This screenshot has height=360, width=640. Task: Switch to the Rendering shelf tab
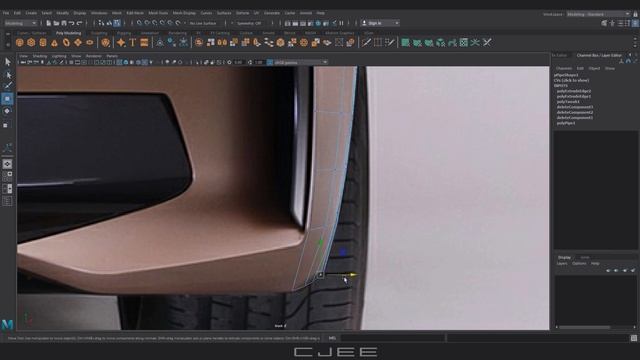coord(178,33)
